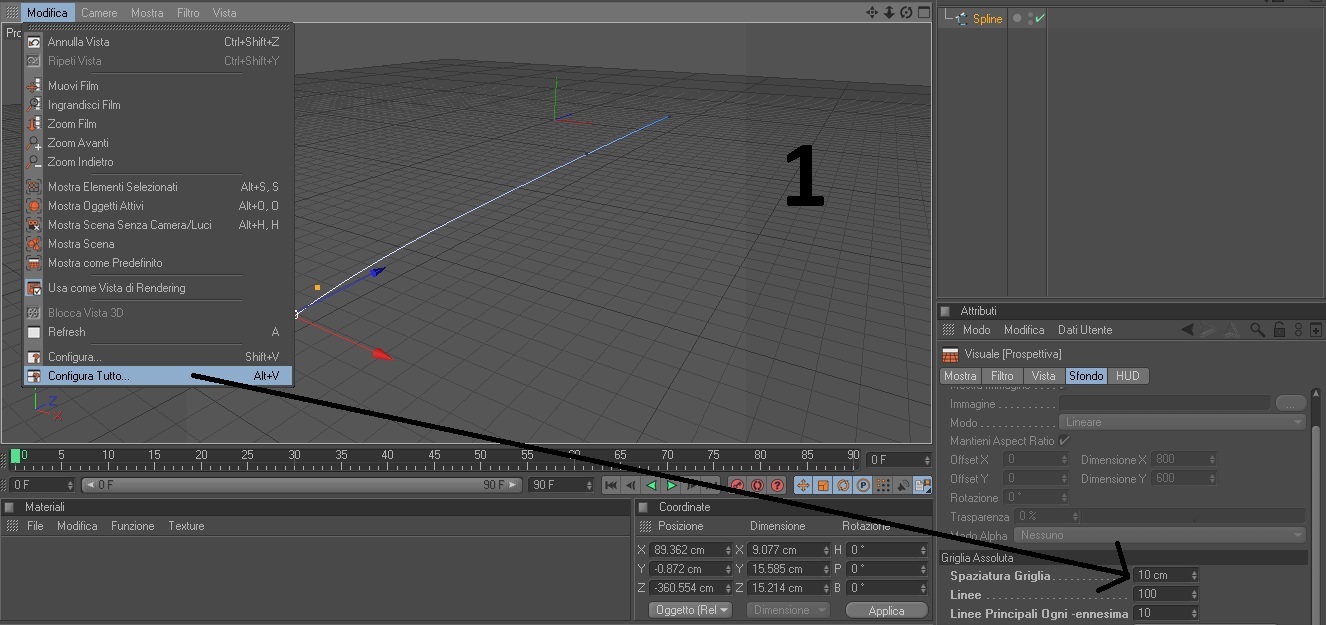Click the 0 F to 90 F preview range slider

tap(302, 485)
